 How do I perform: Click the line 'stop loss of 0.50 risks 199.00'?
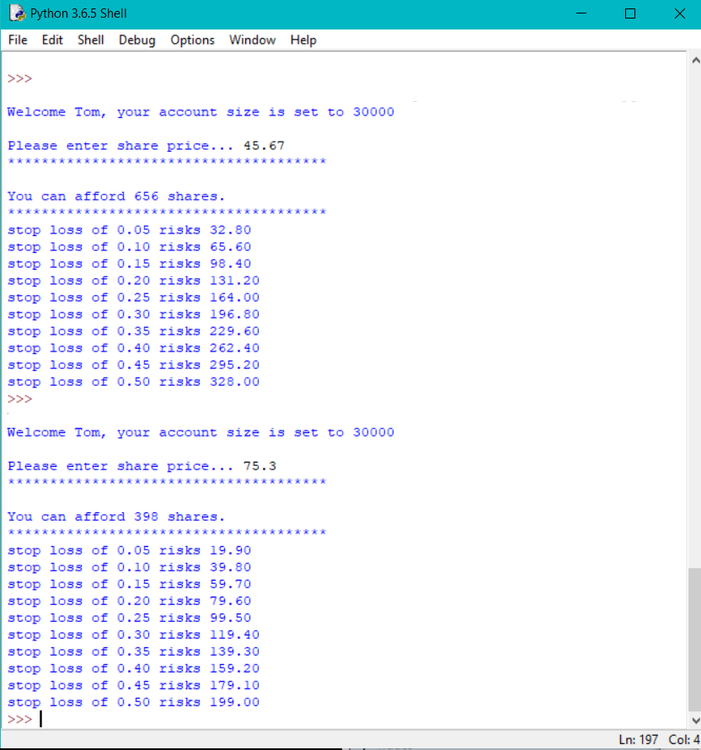133,702
